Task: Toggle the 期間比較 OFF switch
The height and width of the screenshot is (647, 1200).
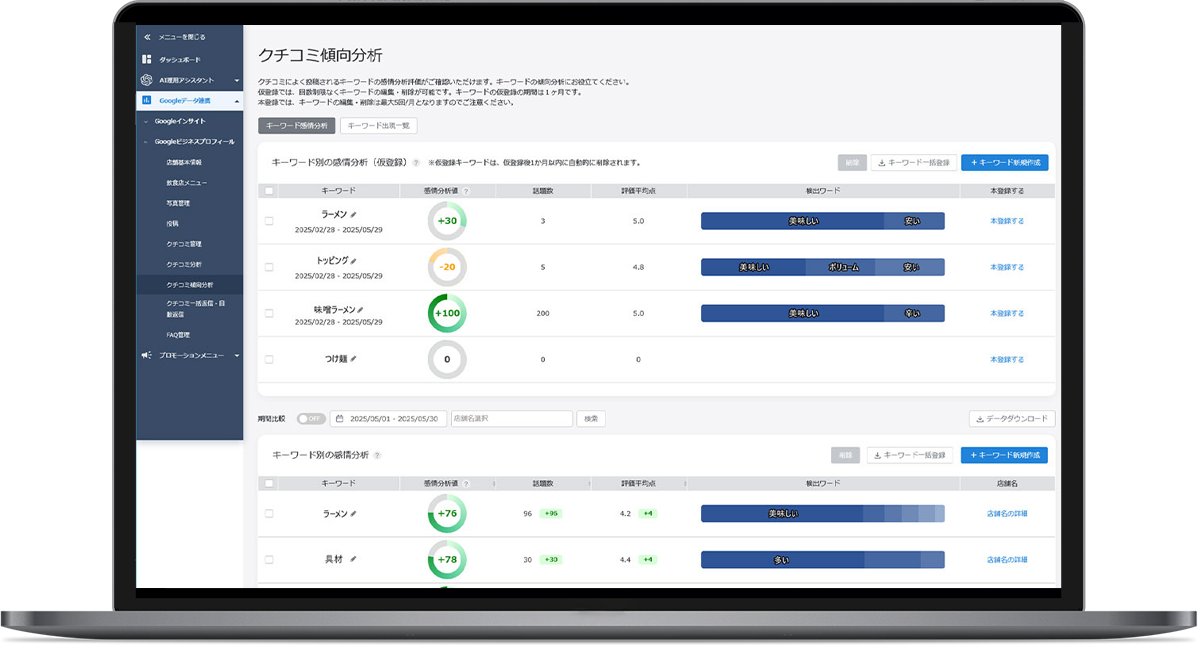Action: pos(310,419)
